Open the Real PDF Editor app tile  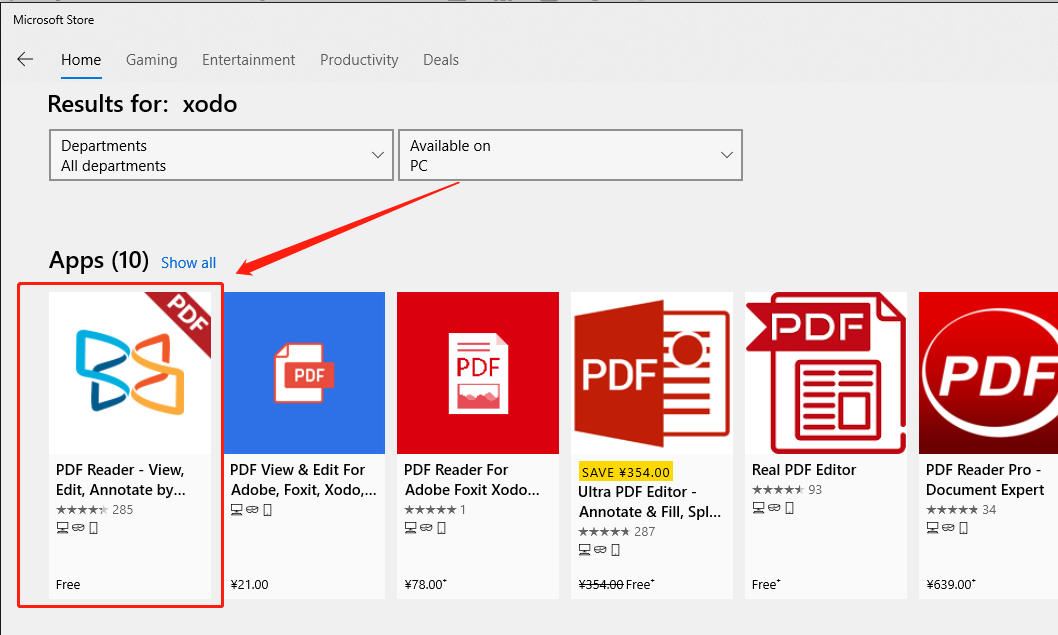click(x=825, y=372)
